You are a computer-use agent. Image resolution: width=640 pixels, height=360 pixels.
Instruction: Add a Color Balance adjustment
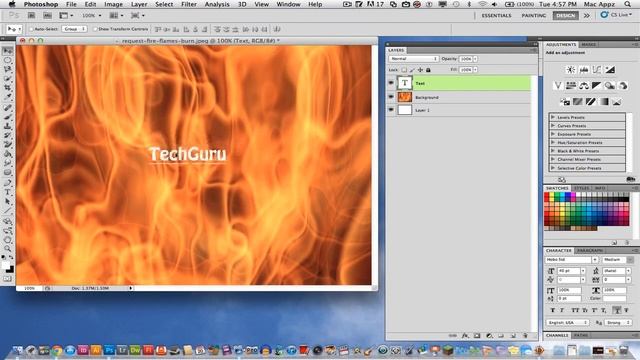pos(584,85)
